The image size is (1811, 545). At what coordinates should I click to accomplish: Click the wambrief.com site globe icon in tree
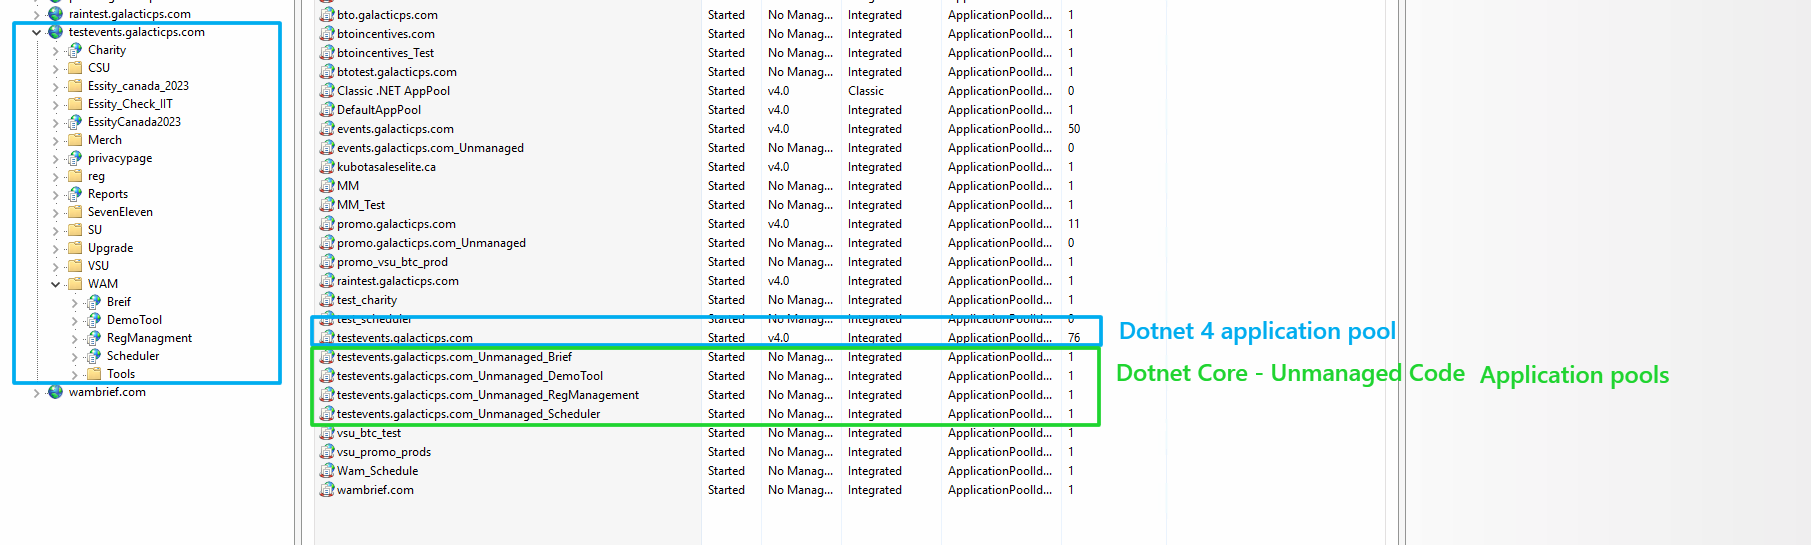tap(56, 392)
